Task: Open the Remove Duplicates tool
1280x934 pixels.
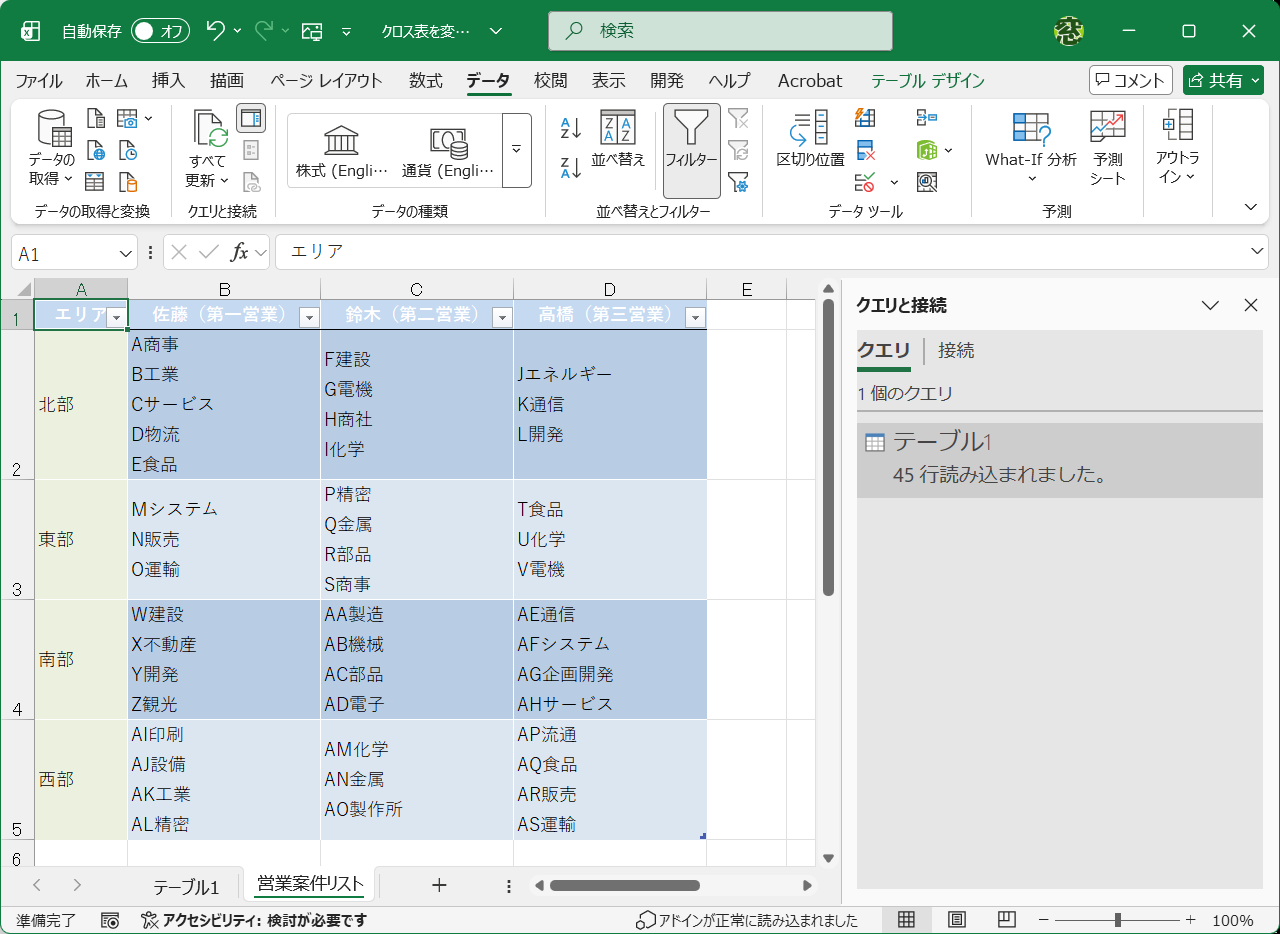Action: tap(864, 150)
